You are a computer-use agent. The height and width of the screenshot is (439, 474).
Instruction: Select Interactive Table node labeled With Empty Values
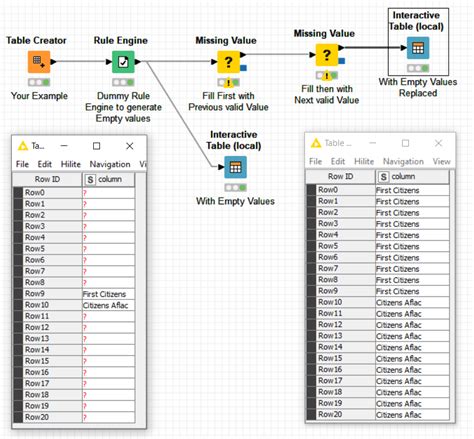[235, 167]
